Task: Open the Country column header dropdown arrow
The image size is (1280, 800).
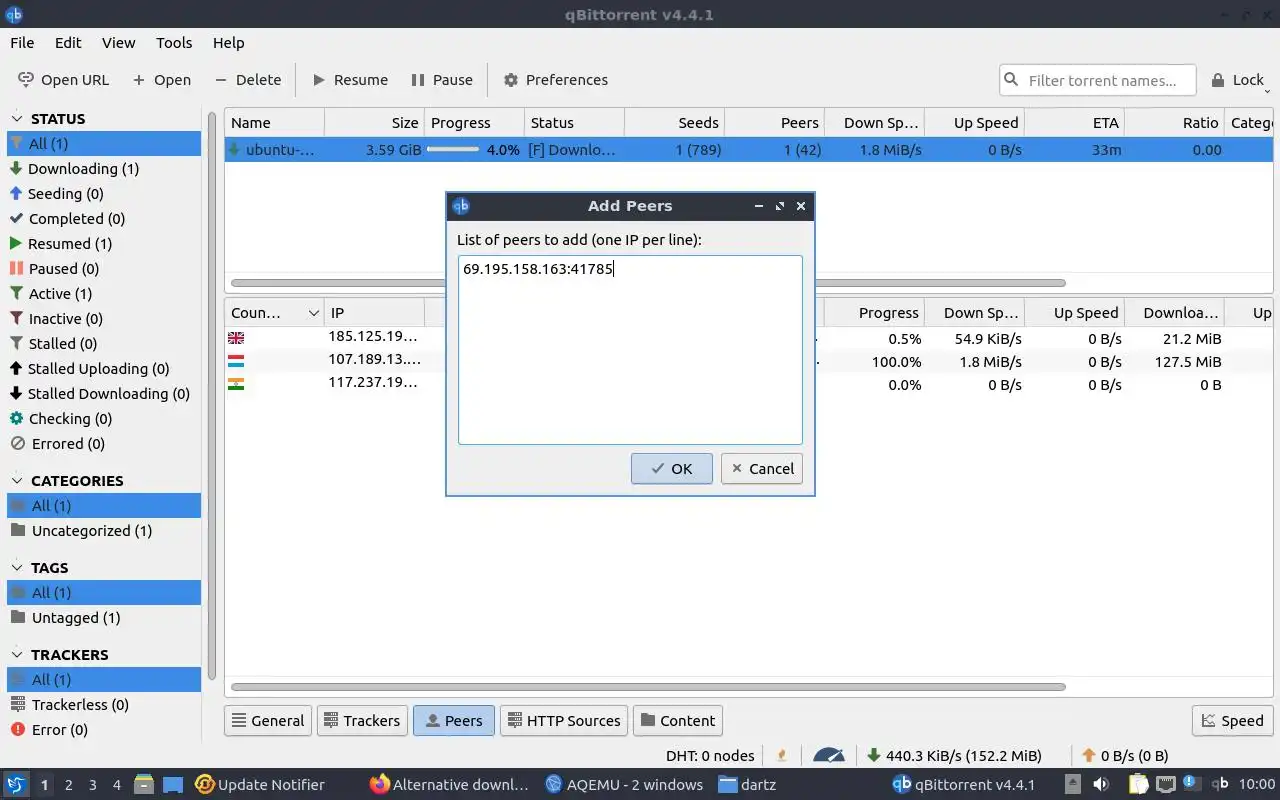Action: pyautogui.click(x=313, y=313)
